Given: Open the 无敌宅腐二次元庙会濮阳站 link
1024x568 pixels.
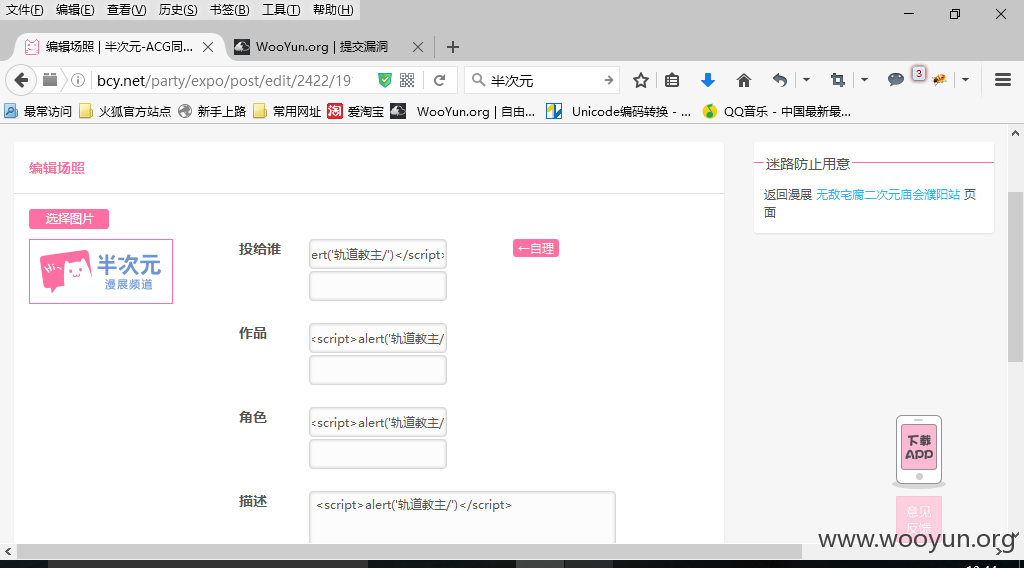Looking at the screenshot, I should pos(888,195).
